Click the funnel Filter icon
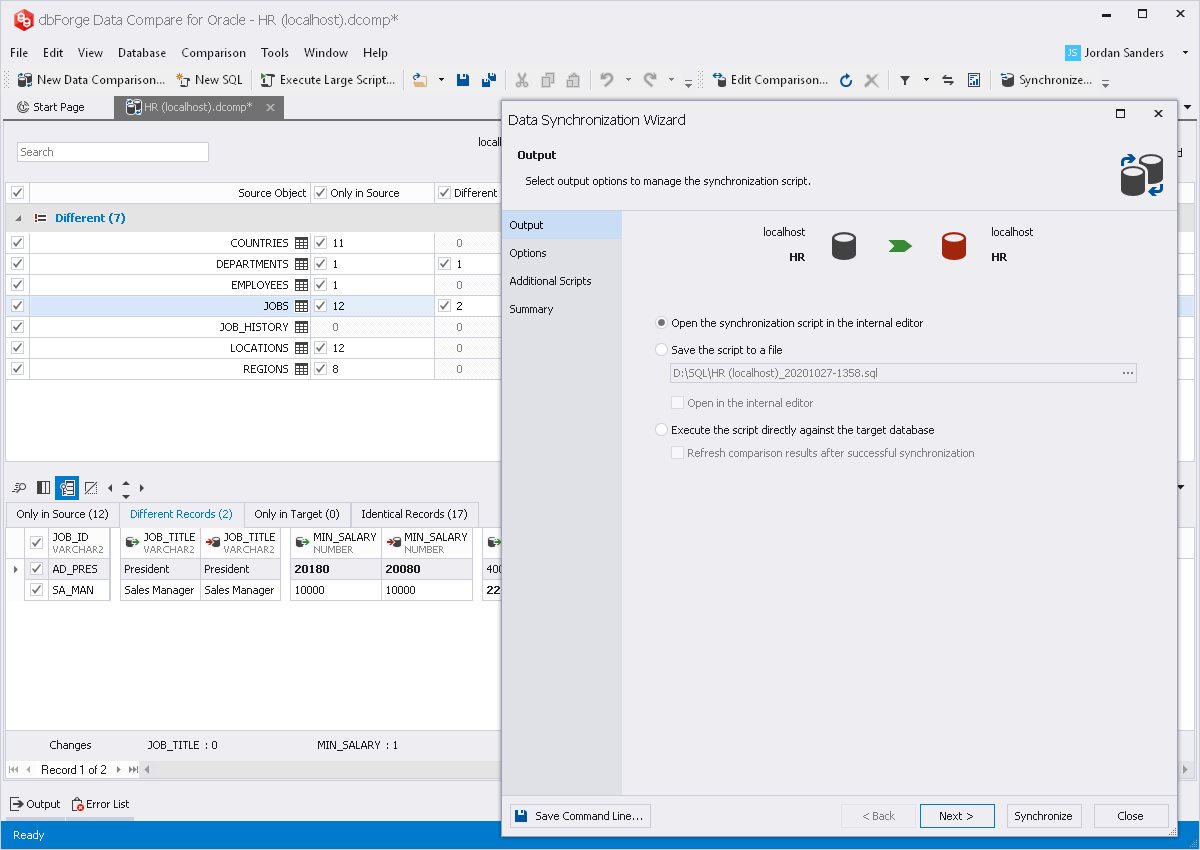 pyautogui.click(x=905, y=80)
